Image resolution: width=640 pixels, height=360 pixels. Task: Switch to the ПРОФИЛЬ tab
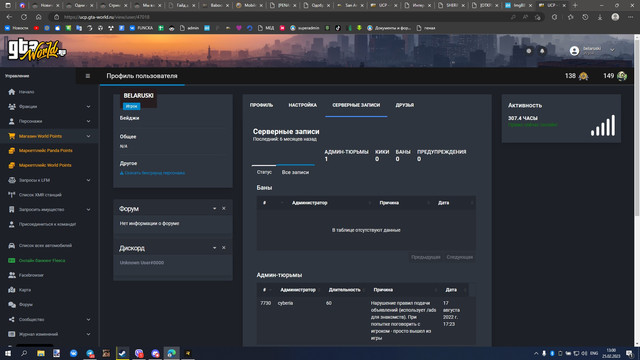(x=261, y=105)
